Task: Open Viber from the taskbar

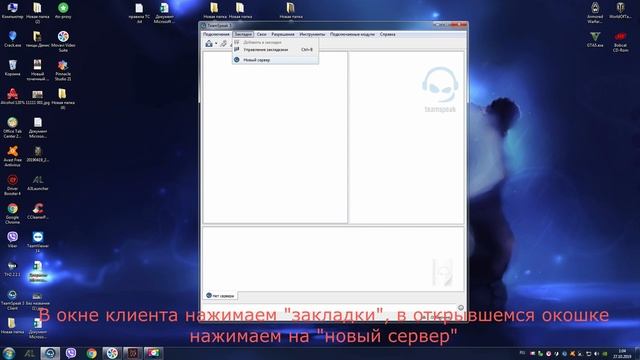Action: tap(71, 353)
